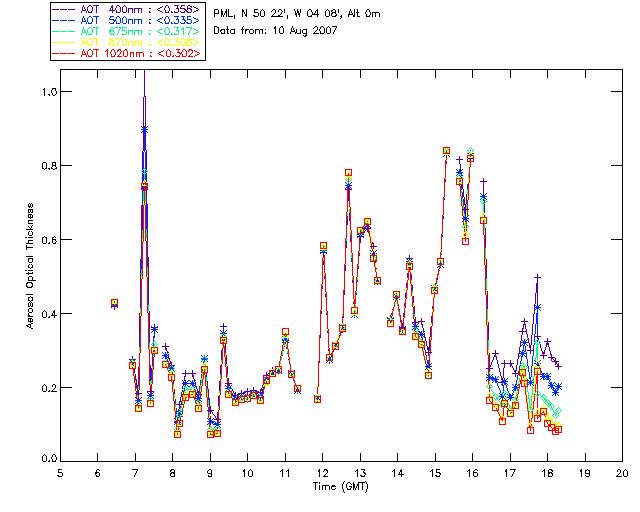Select the 'AOT 870nm : <0.308>' legend entry
Screen dimensions: 640x512
[x=127, y=42]
